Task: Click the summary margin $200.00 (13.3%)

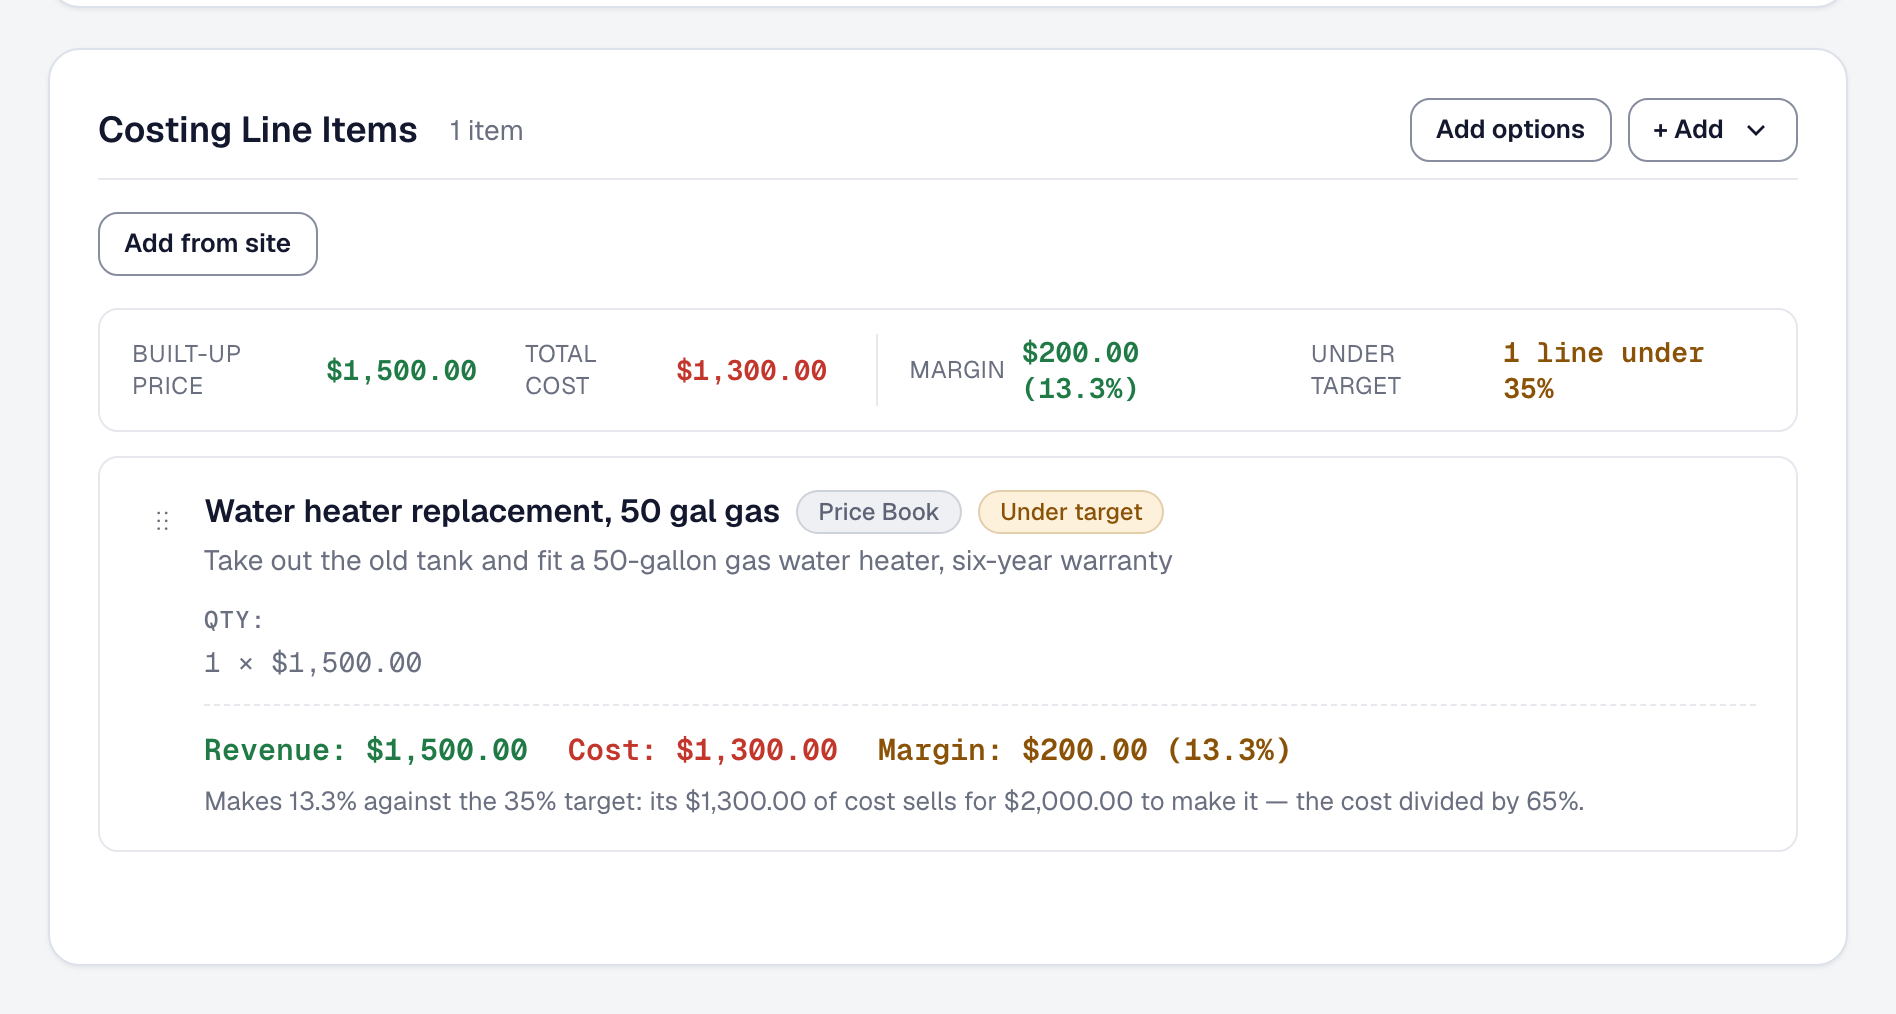Action: click(1080, 370)
